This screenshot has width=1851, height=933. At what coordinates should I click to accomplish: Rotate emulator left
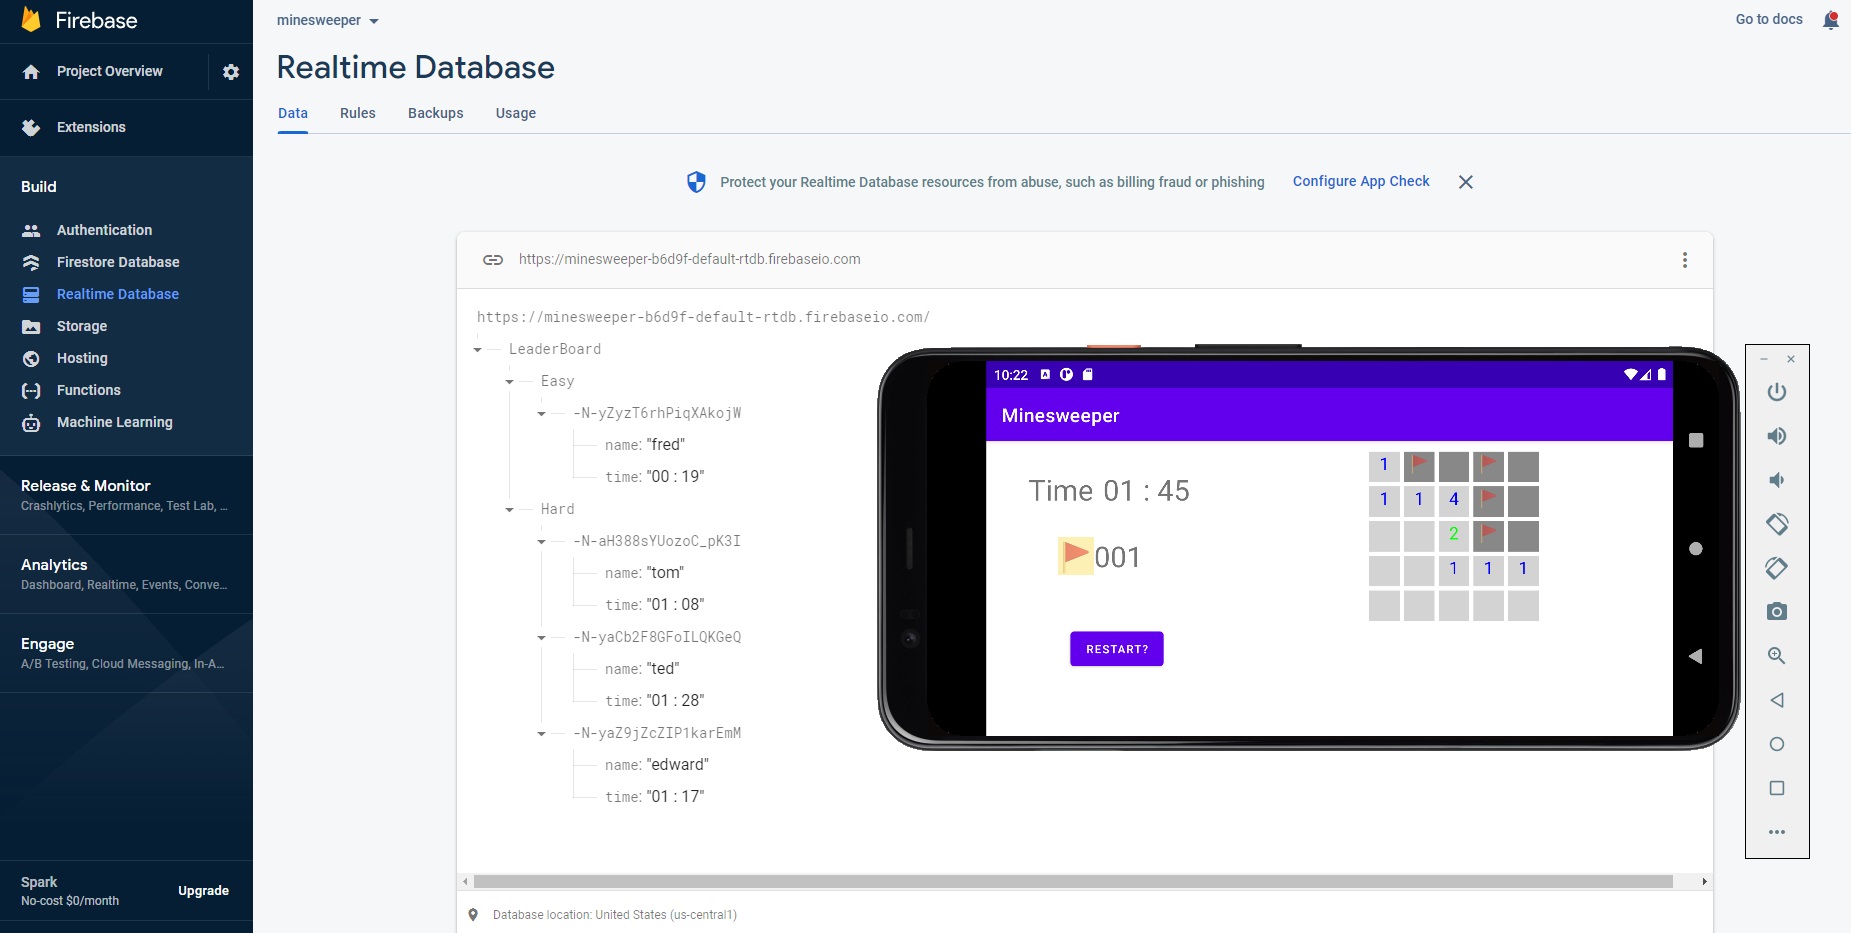coord(1777,524)
